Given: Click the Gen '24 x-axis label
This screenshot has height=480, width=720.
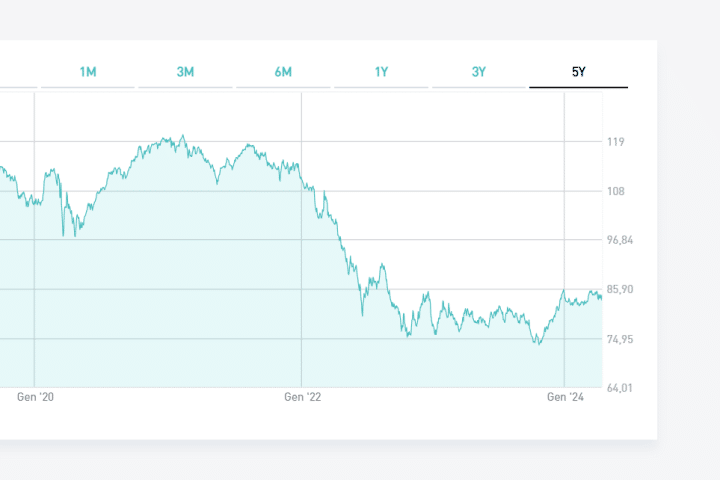Looking at the screenshot, I should pos(565,397).
